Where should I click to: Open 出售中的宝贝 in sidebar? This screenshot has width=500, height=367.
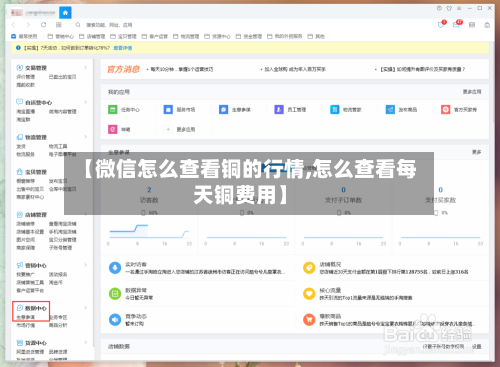point(30,189)
